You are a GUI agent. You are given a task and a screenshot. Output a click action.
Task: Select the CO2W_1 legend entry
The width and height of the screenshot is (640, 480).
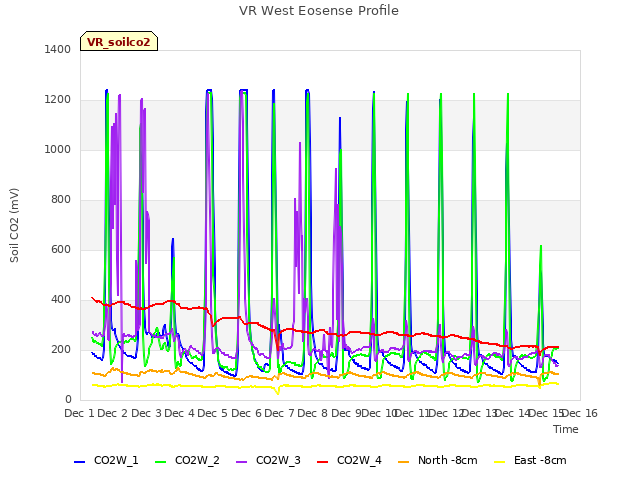pos(106,460)
